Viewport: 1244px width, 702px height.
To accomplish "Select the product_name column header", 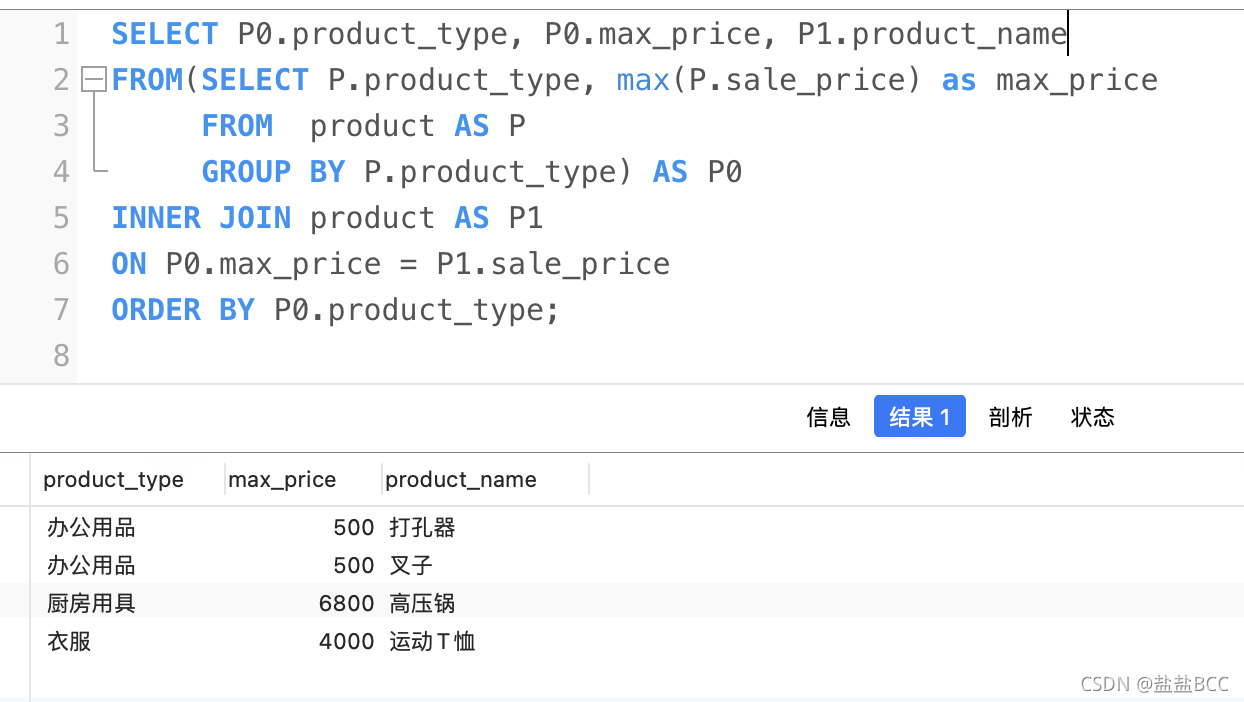I will [x=461, y=480].
